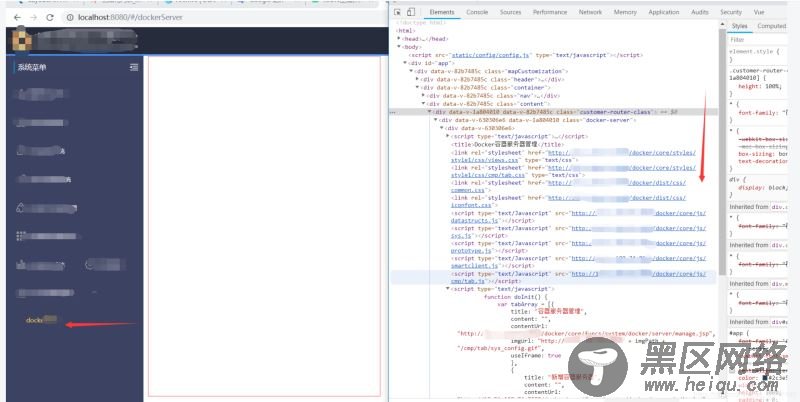The width and height of the screenshot is (800, 402).
Task: Open the cmp/tab.js script link
Action: tap(468, 281)
